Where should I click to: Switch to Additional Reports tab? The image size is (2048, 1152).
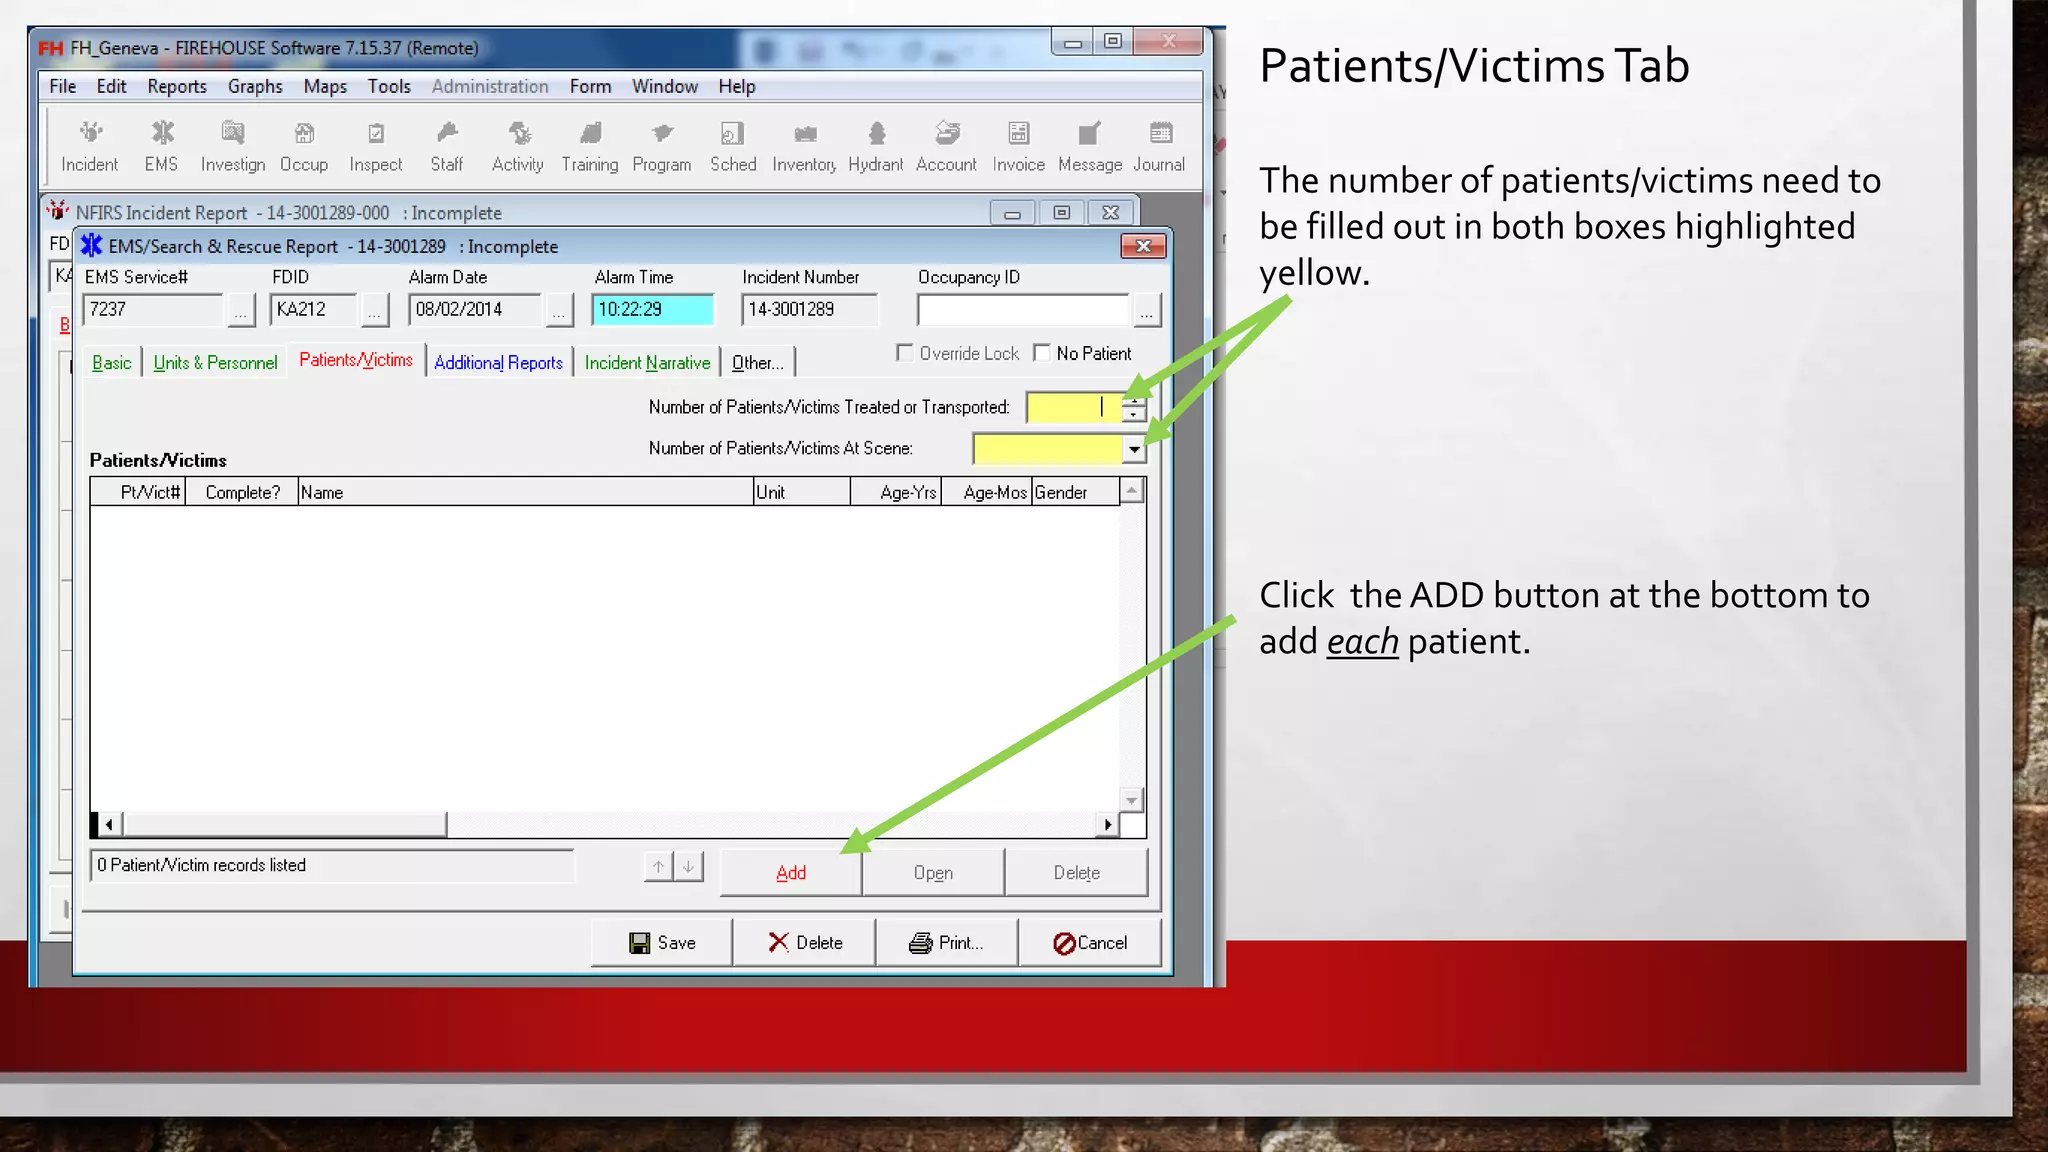pyautogui.click(x=498, y=363)
